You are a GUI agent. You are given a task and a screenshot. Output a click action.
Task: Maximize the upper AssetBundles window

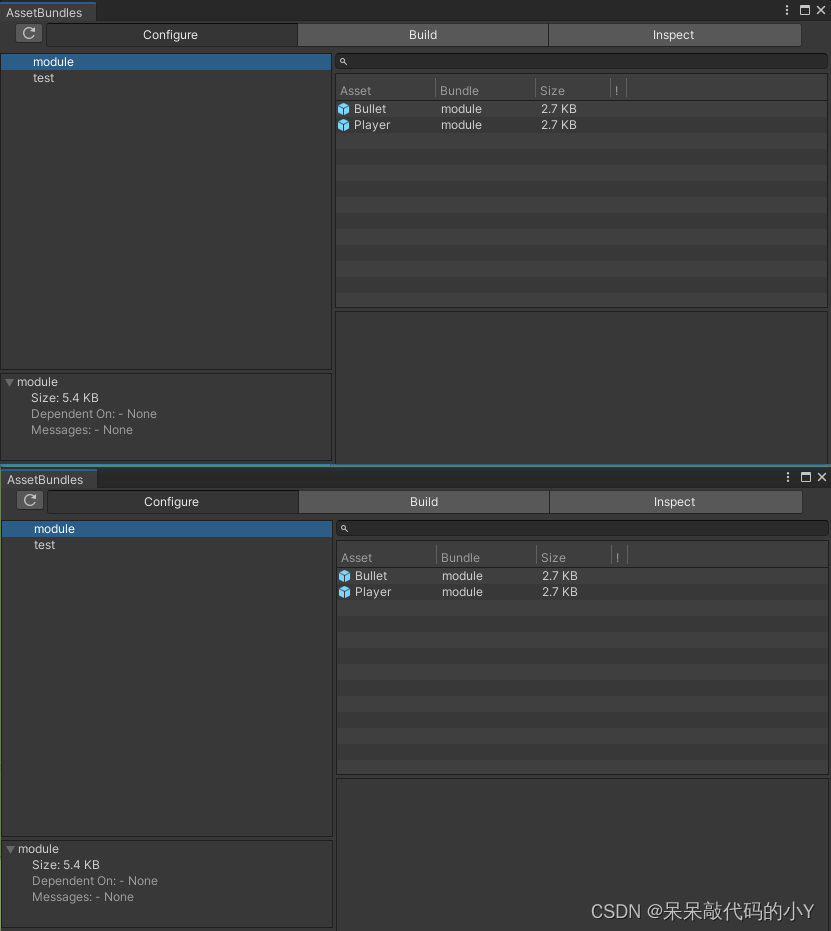[x=805, y=10]
